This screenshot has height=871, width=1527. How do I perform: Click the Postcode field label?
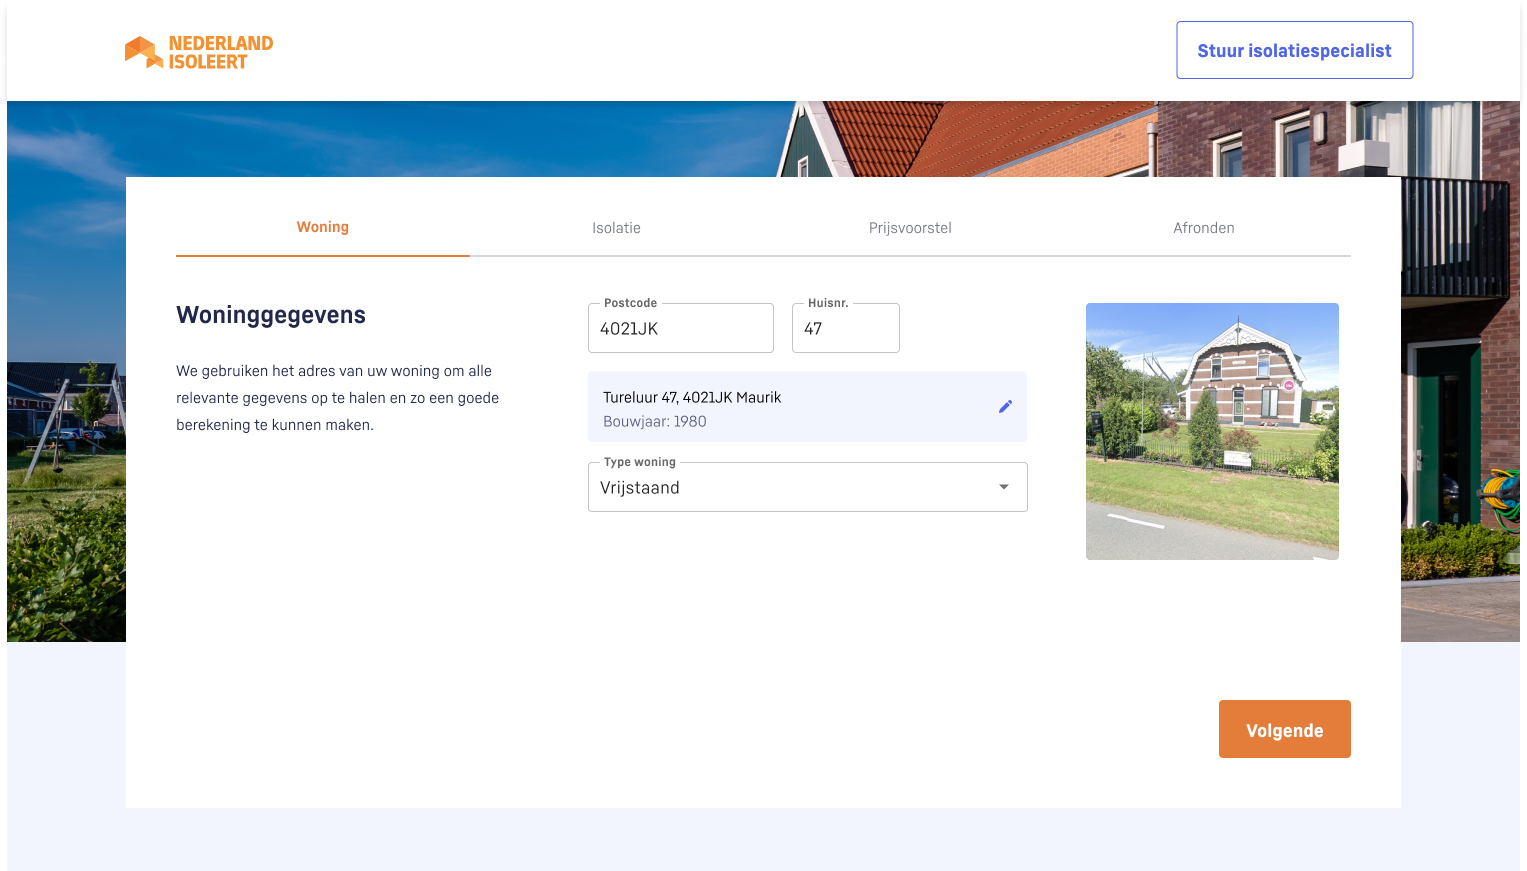630,303
